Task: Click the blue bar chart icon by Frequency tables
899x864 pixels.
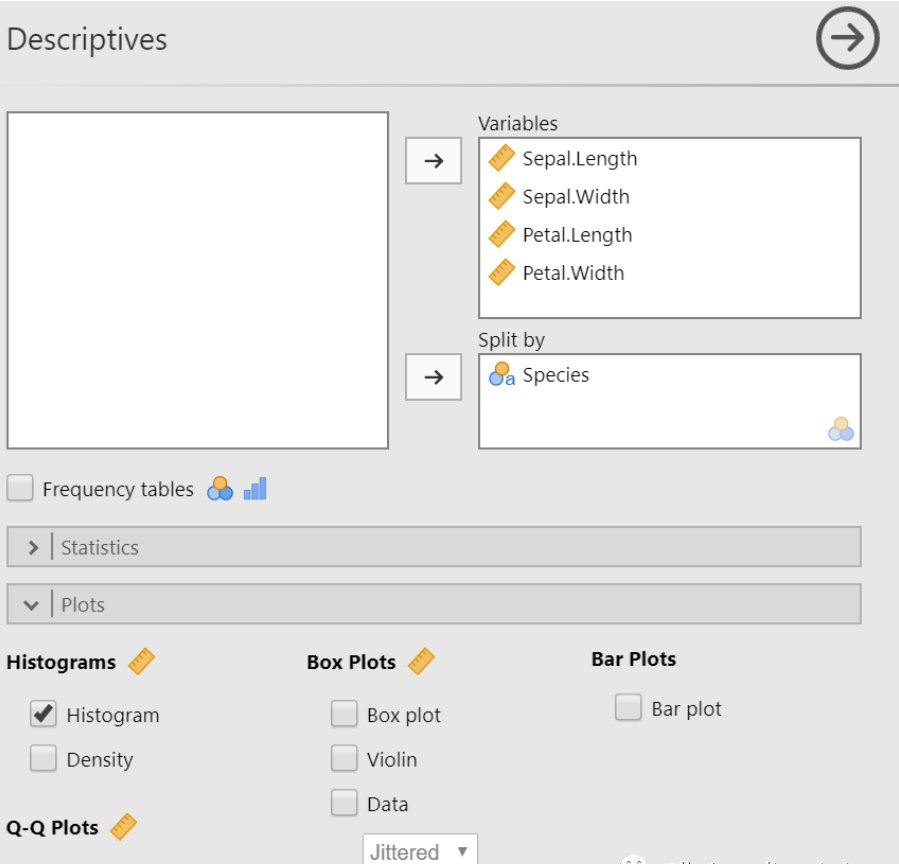Action: [255, 488]
